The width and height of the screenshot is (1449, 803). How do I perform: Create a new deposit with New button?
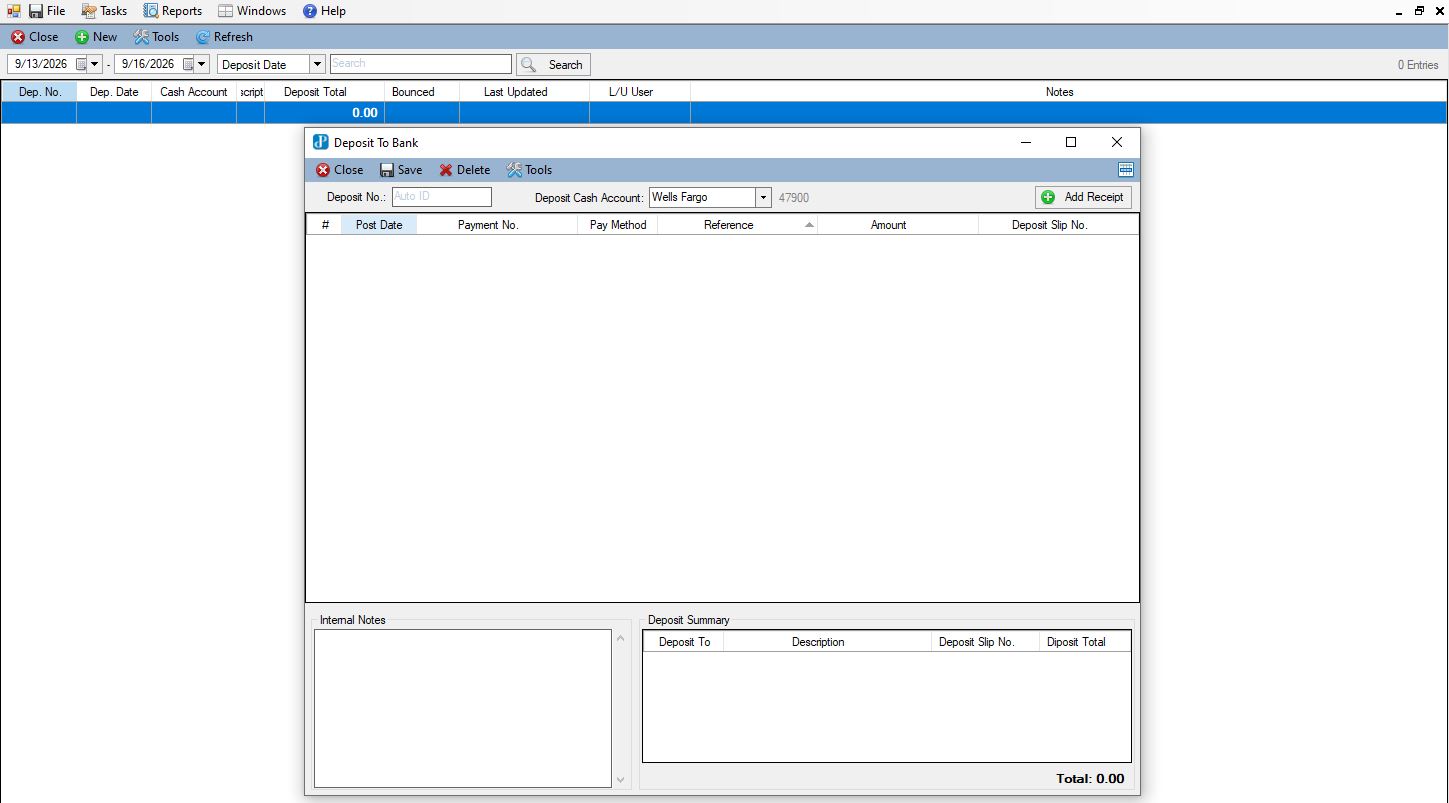point(96,37)
